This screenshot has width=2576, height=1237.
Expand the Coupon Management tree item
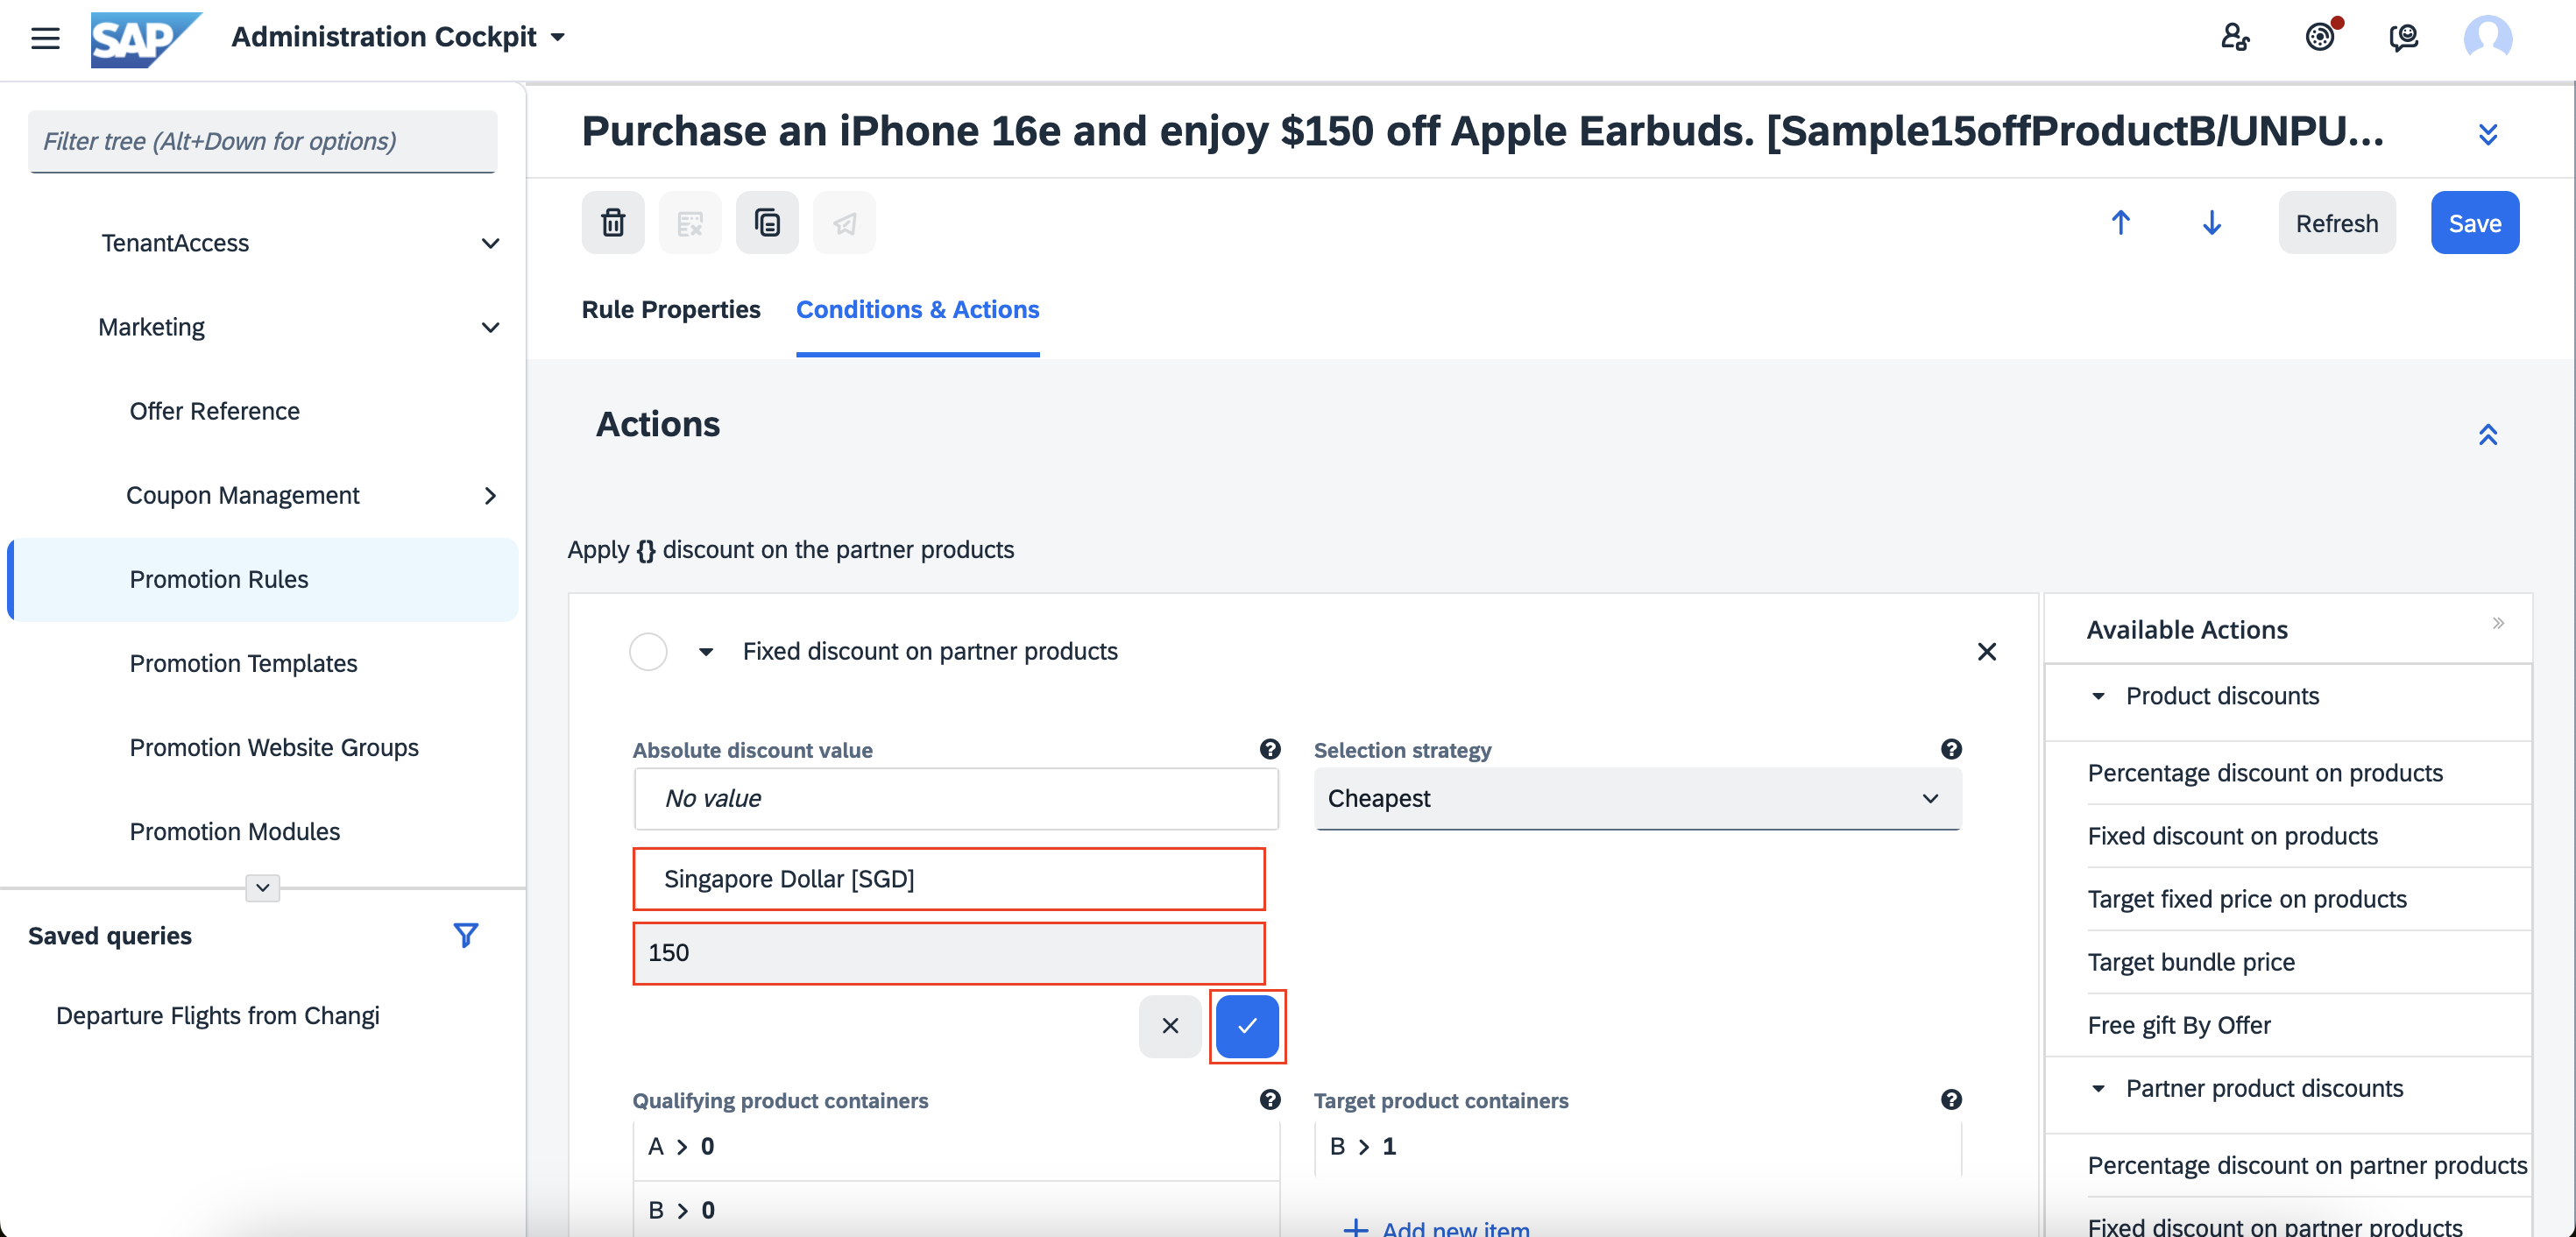tap(490, 496)
